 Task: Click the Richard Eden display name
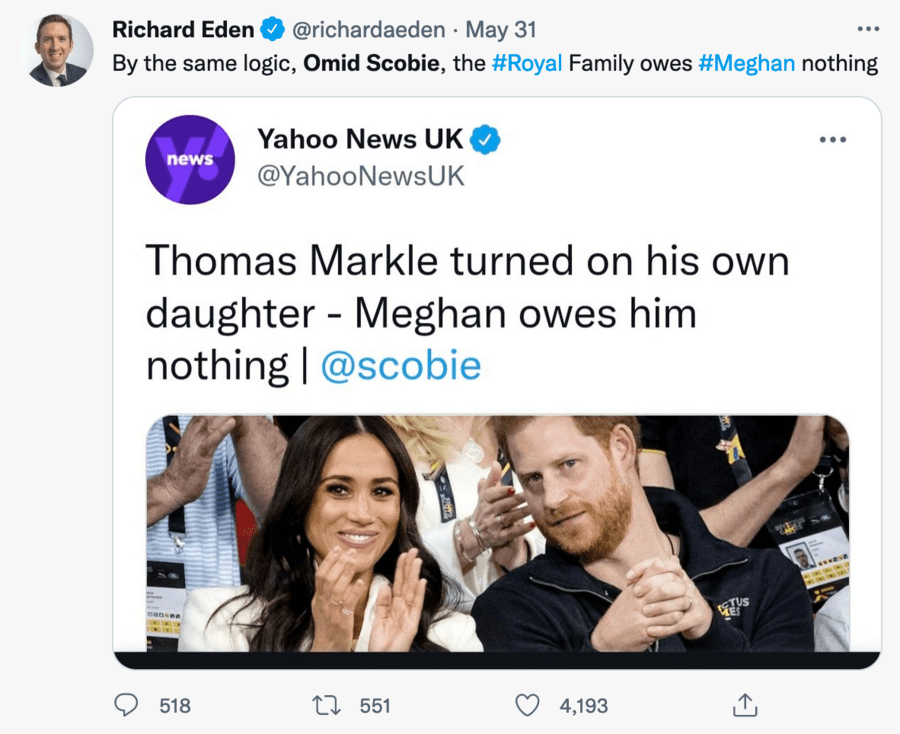182,30
